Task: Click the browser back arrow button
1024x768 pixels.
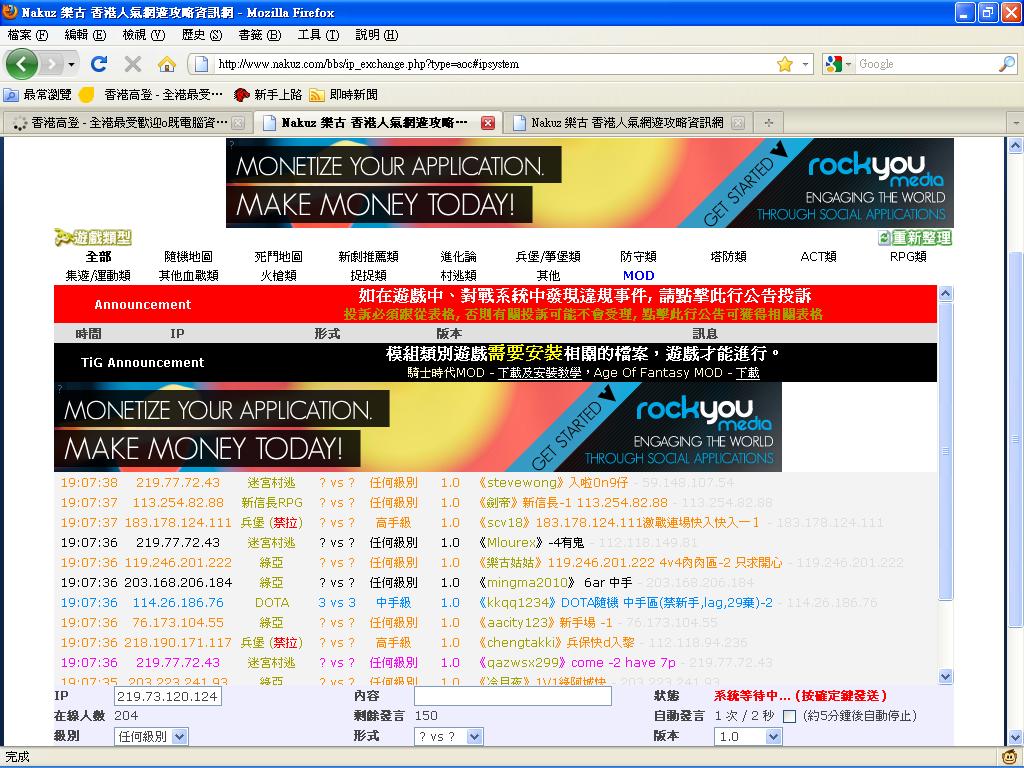Action: click(22, 64)
